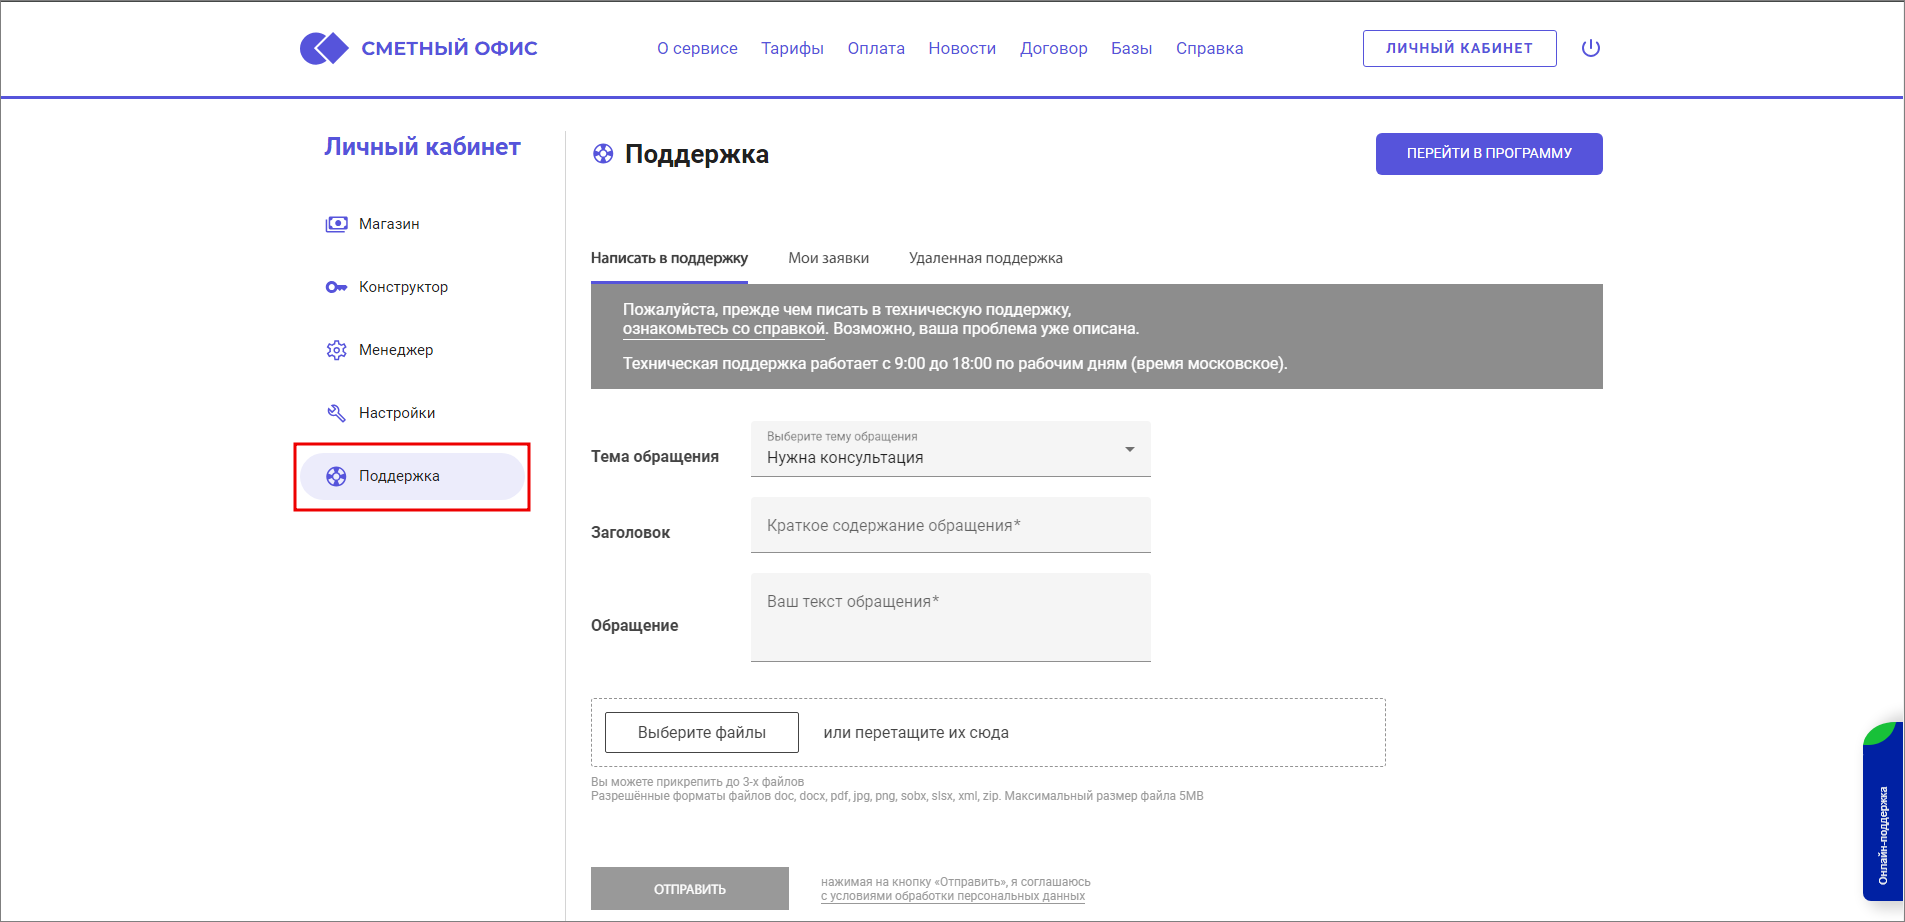Click the dropdown arrow on the theme field
The image size is (1905, 922).
(1128, 449)
